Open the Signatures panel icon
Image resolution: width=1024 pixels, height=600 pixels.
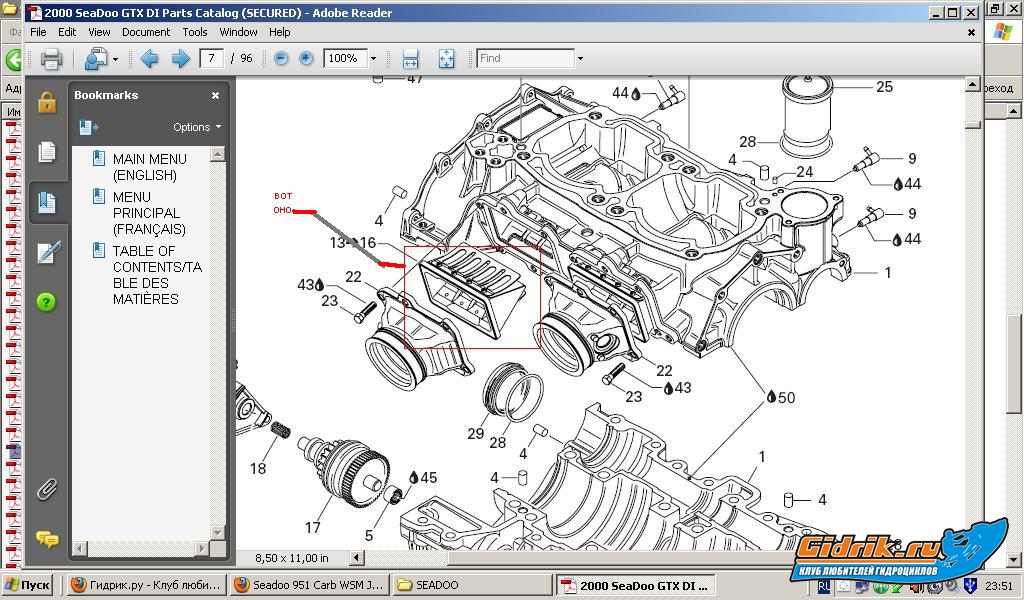point(48,253)
